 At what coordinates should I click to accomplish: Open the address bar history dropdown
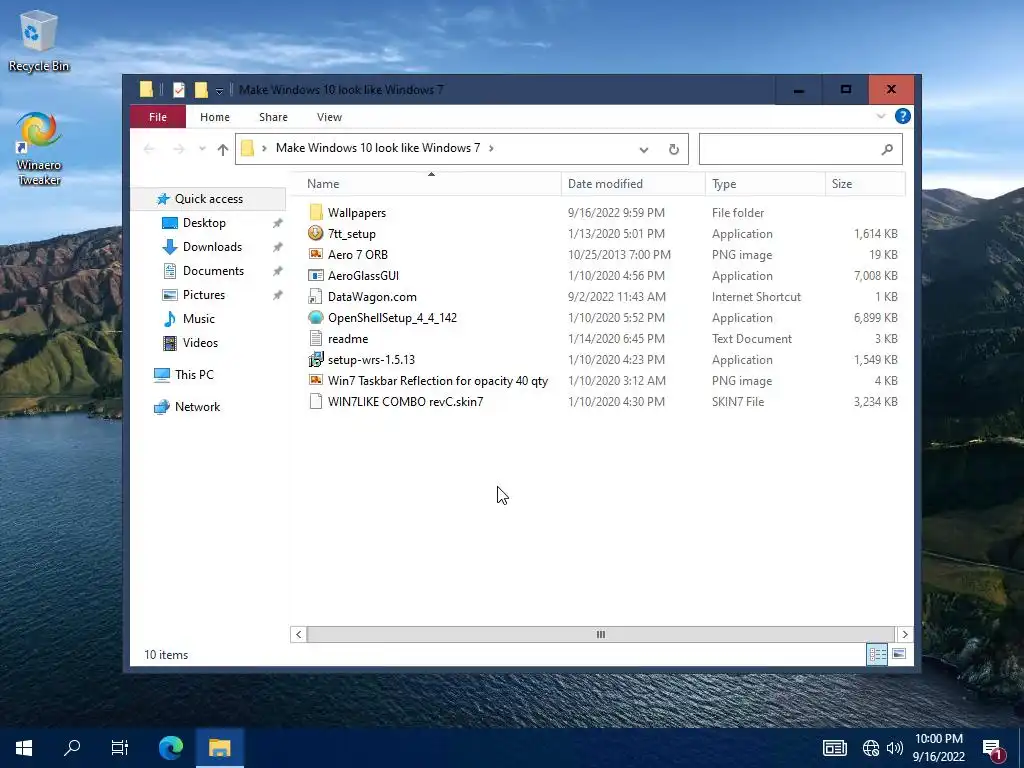(644, 150)
